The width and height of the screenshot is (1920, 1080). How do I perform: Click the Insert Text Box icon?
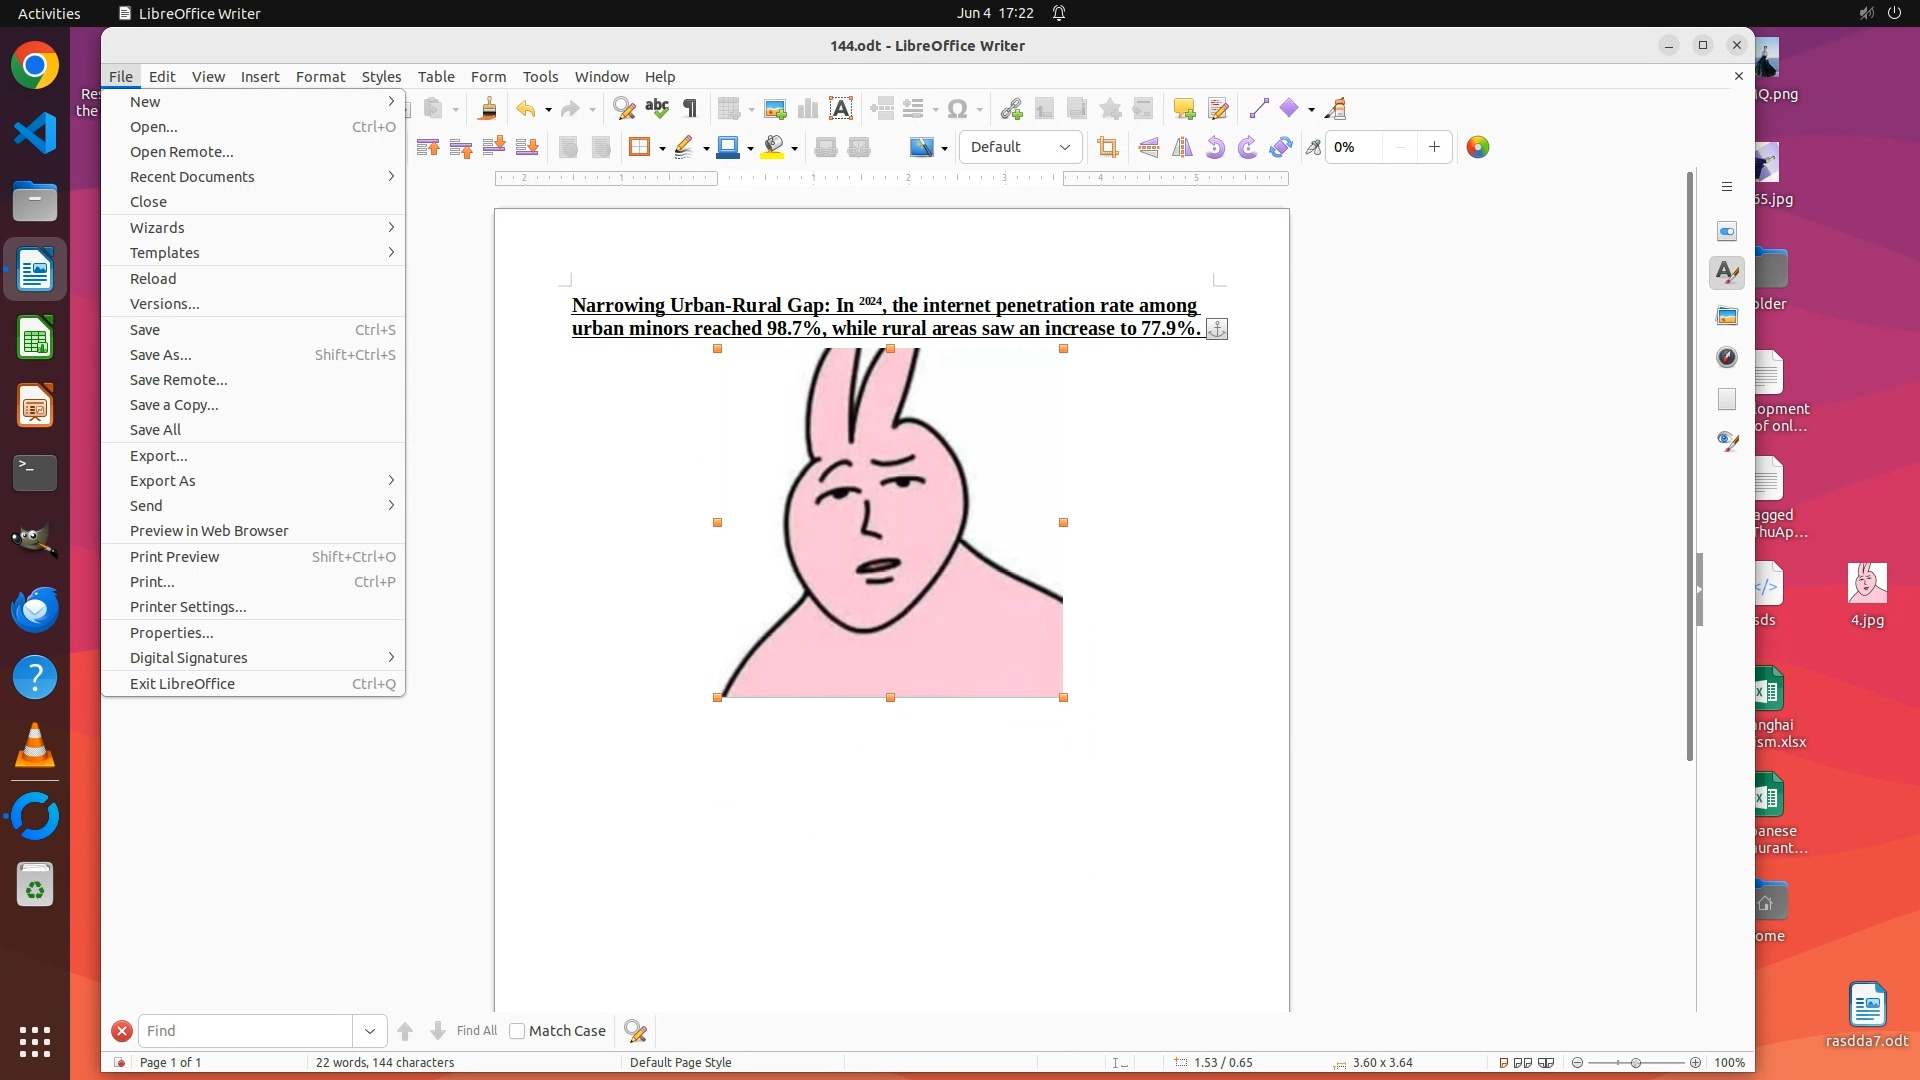(x=841, y=109)
